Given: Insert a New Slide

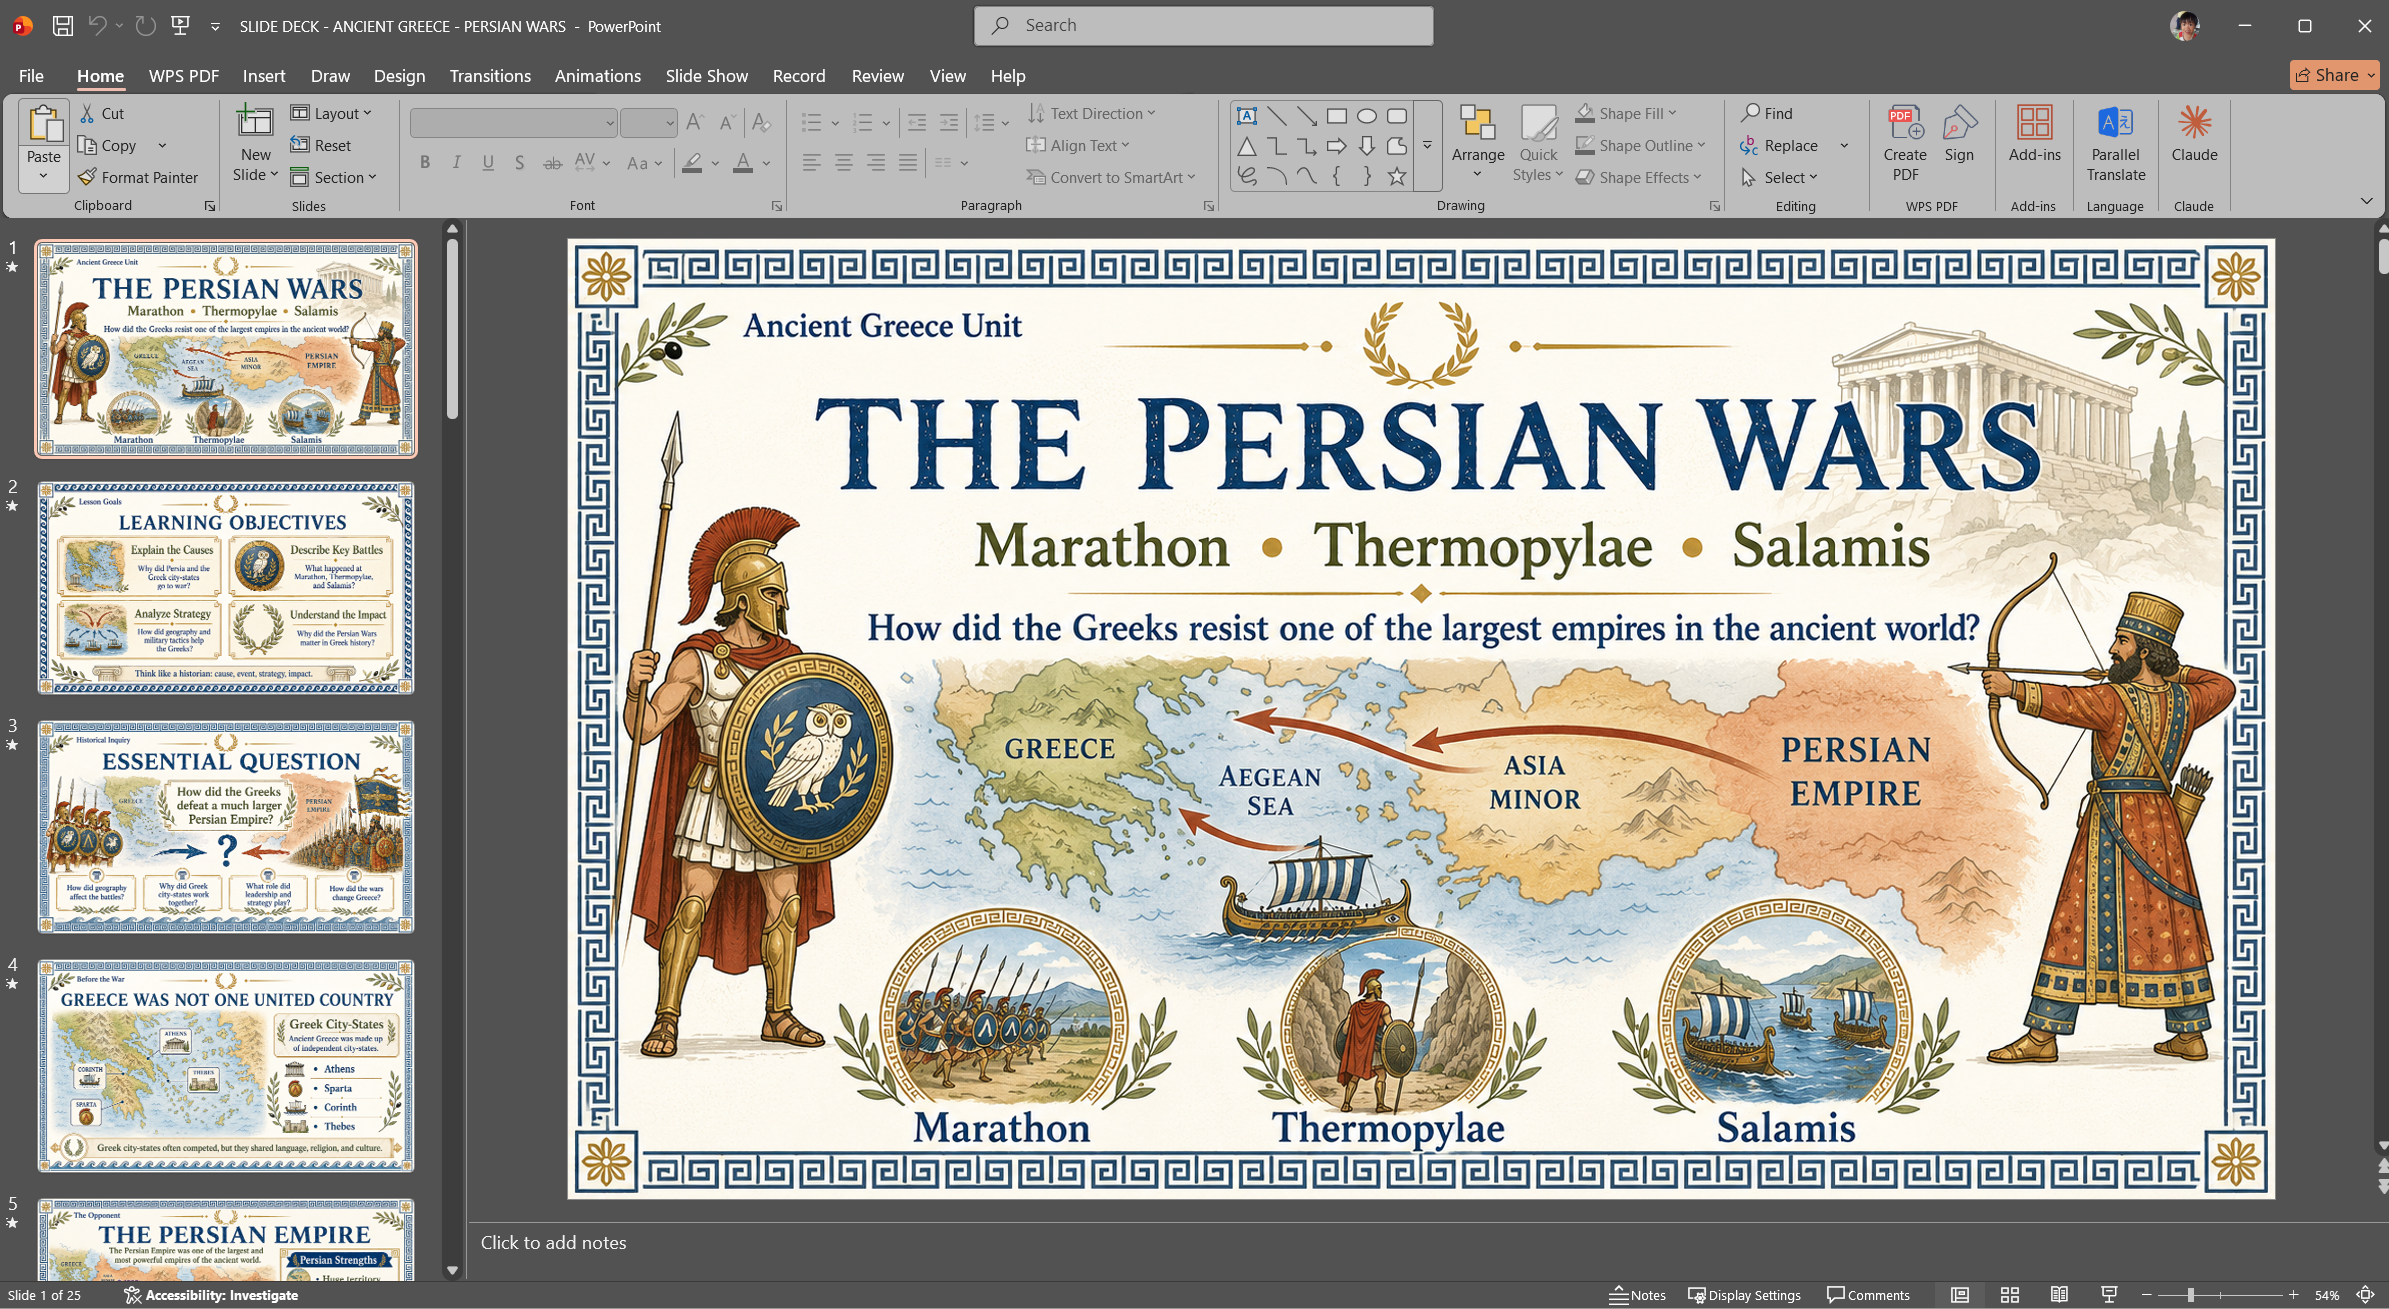Looking at the screenshot, I should click(256, 145).
